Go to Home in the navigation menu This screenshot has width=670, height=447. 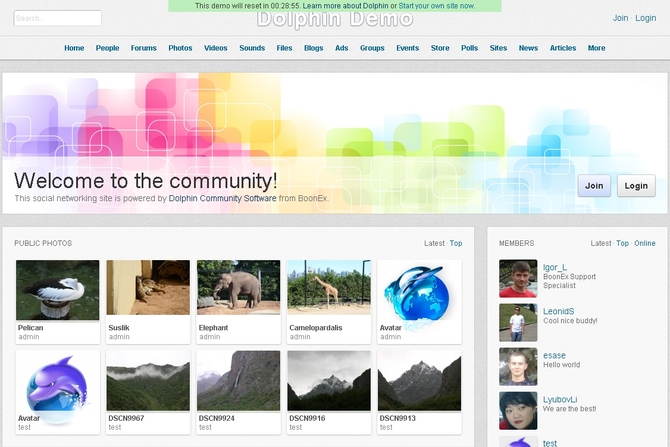pos(74,48)
